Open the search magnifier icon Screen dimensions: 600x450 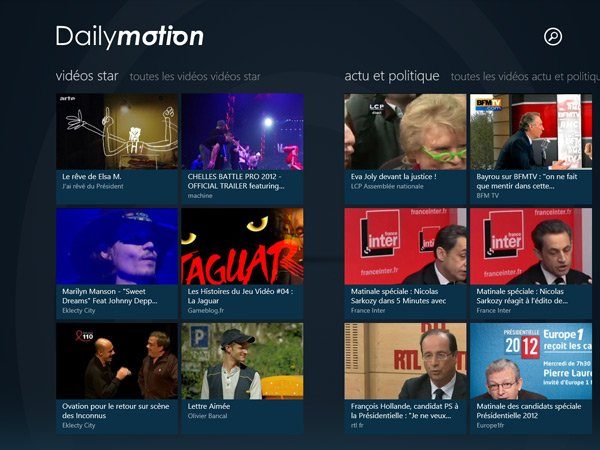(x=553, y=37)
